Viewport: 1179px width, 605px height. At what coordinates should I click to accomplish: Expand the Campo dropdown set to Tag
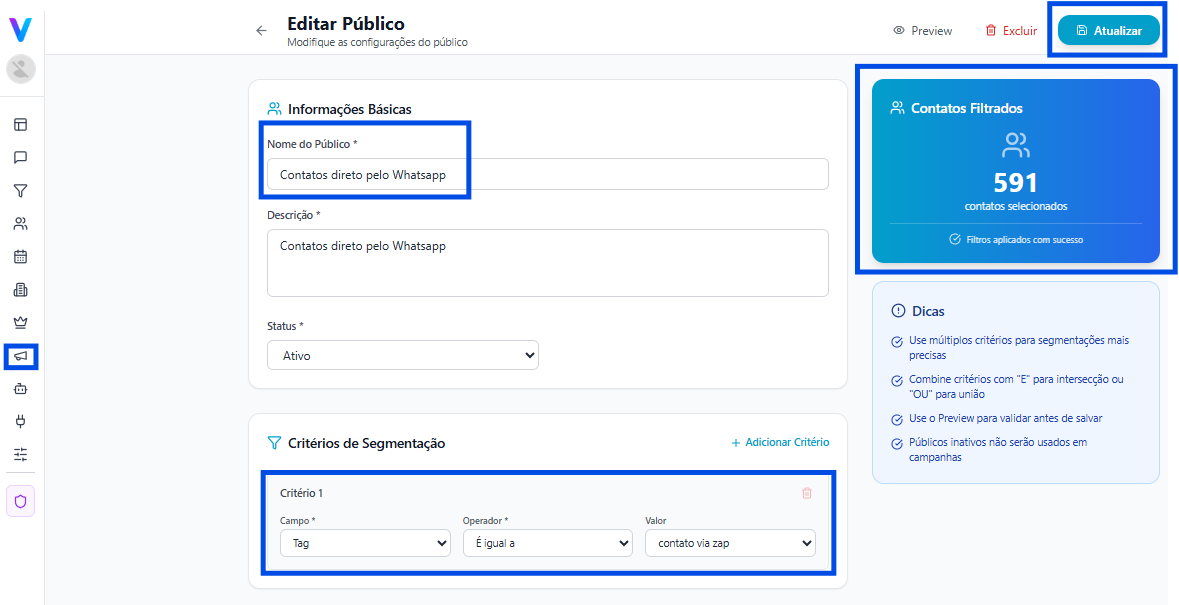pyautogui.click(x=365, y=543)
